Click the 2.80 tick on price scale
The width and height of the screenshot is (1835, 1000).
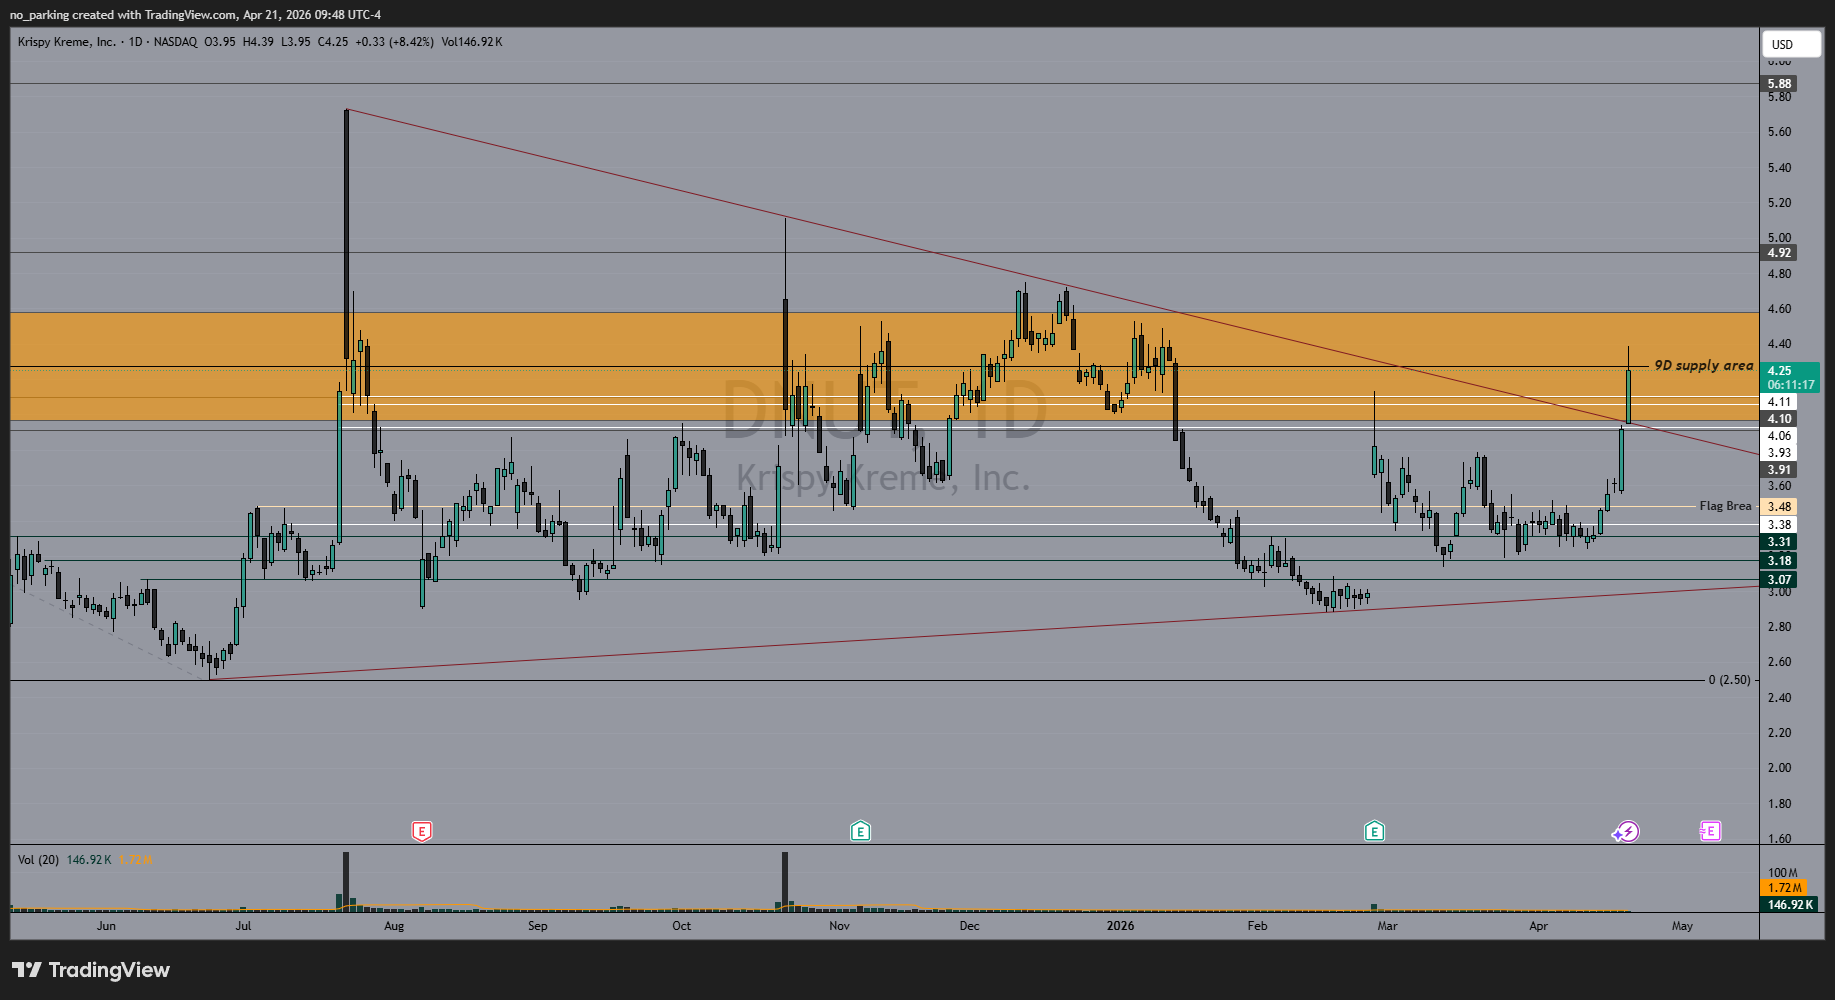tap(1779, 627)
